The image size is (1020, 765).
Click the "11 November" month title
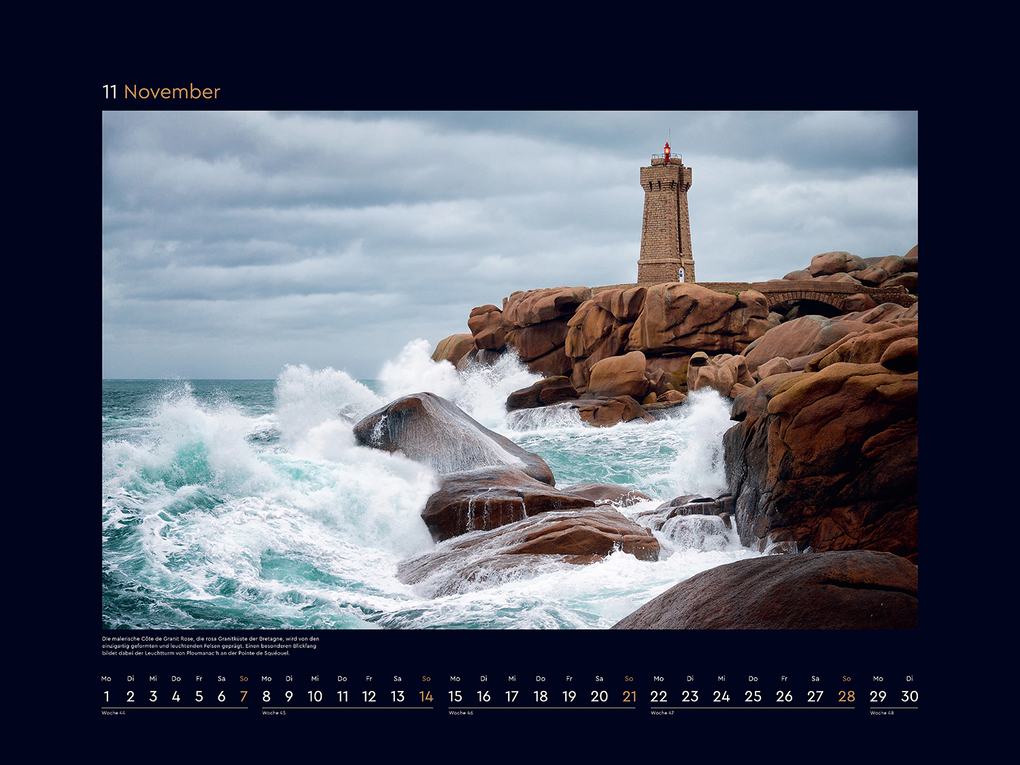(x=160, y=93)
